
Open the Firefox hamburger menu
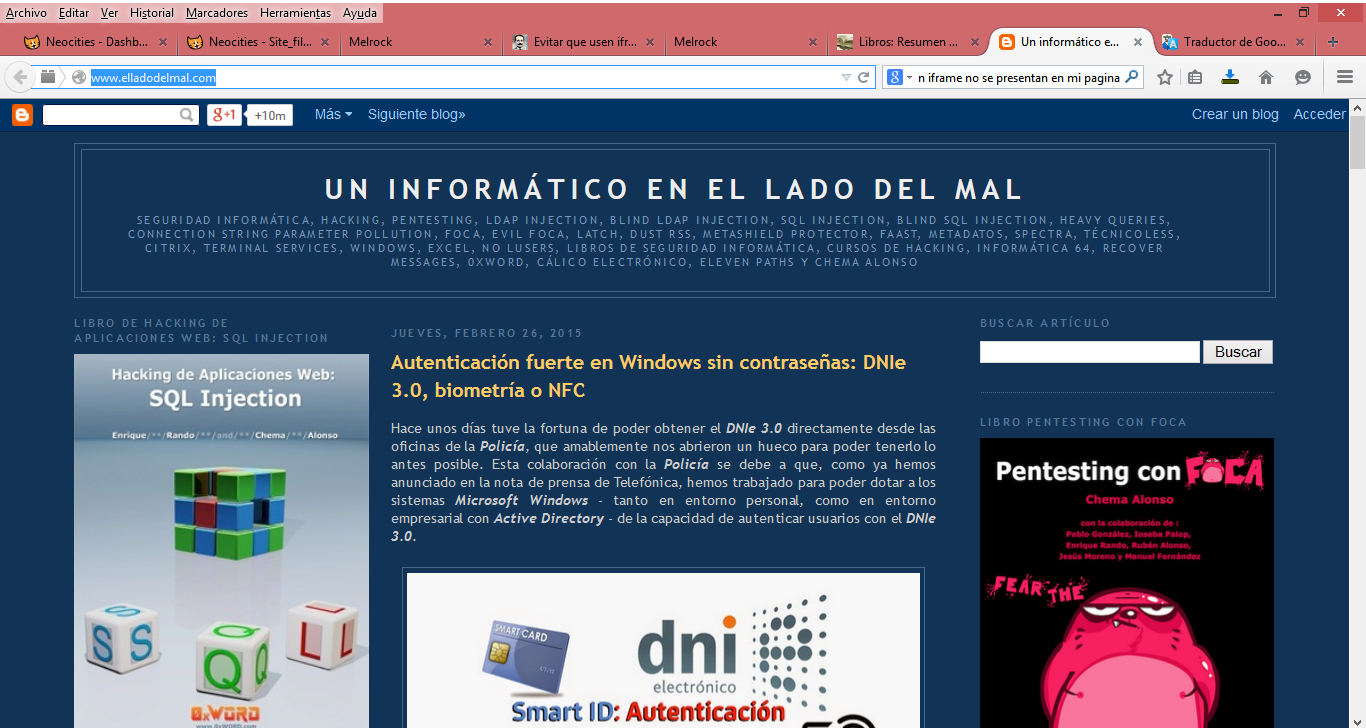(x=1345, y=77)
